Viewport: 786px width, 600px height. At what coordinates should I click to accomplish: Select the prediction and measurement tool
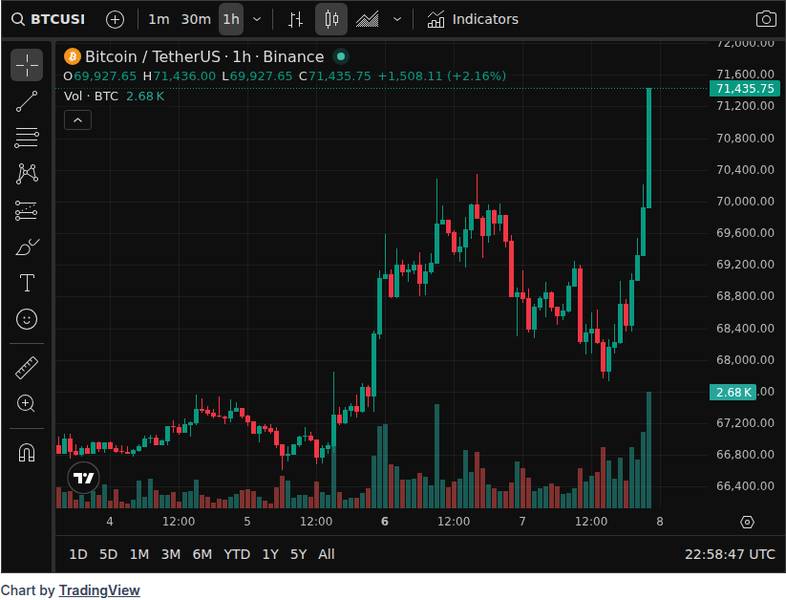27,211
